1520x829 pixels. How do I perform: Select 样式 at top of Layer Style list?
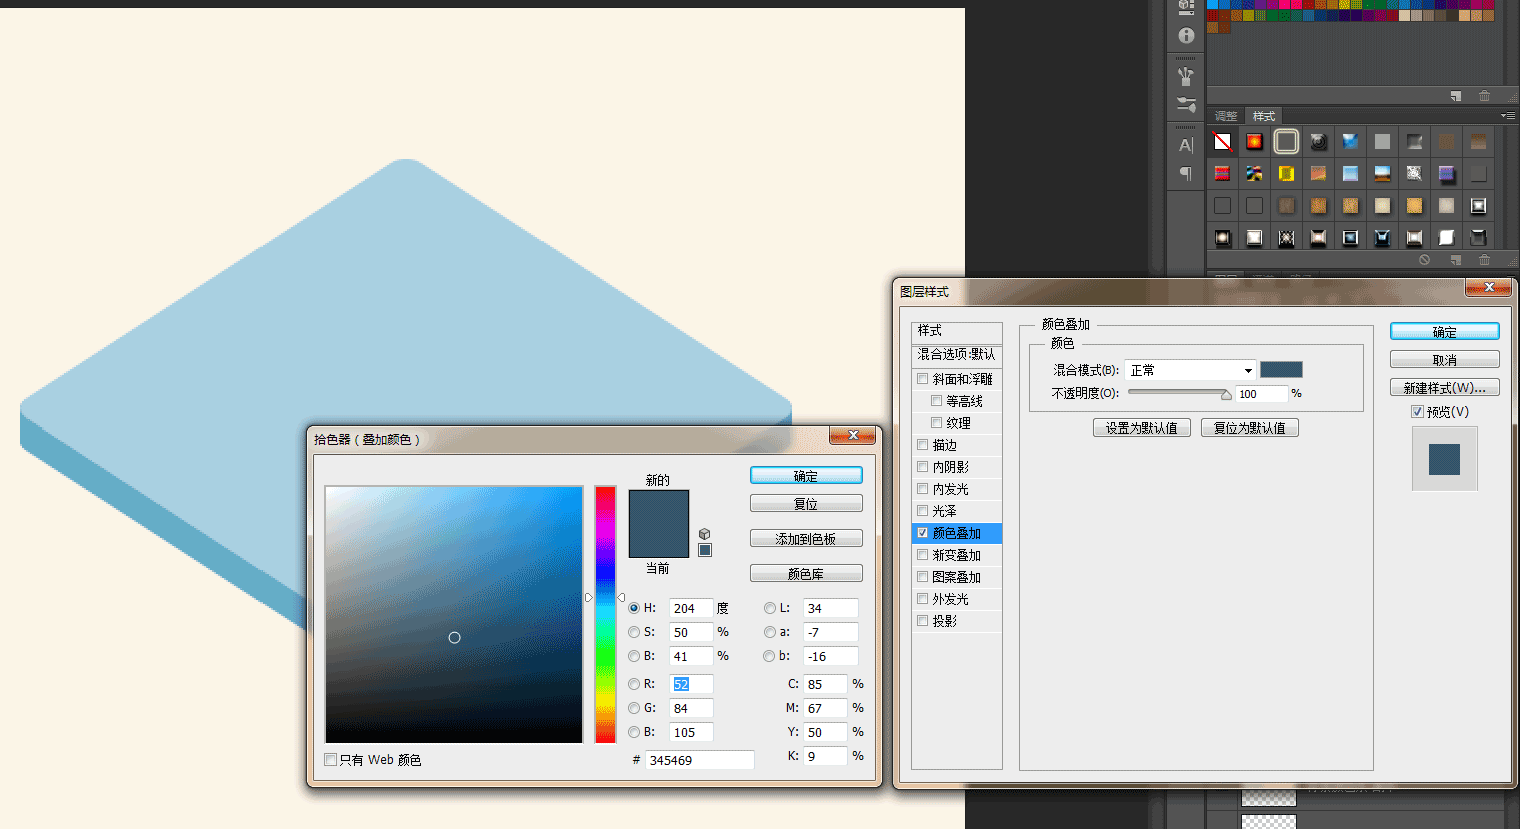957,331
